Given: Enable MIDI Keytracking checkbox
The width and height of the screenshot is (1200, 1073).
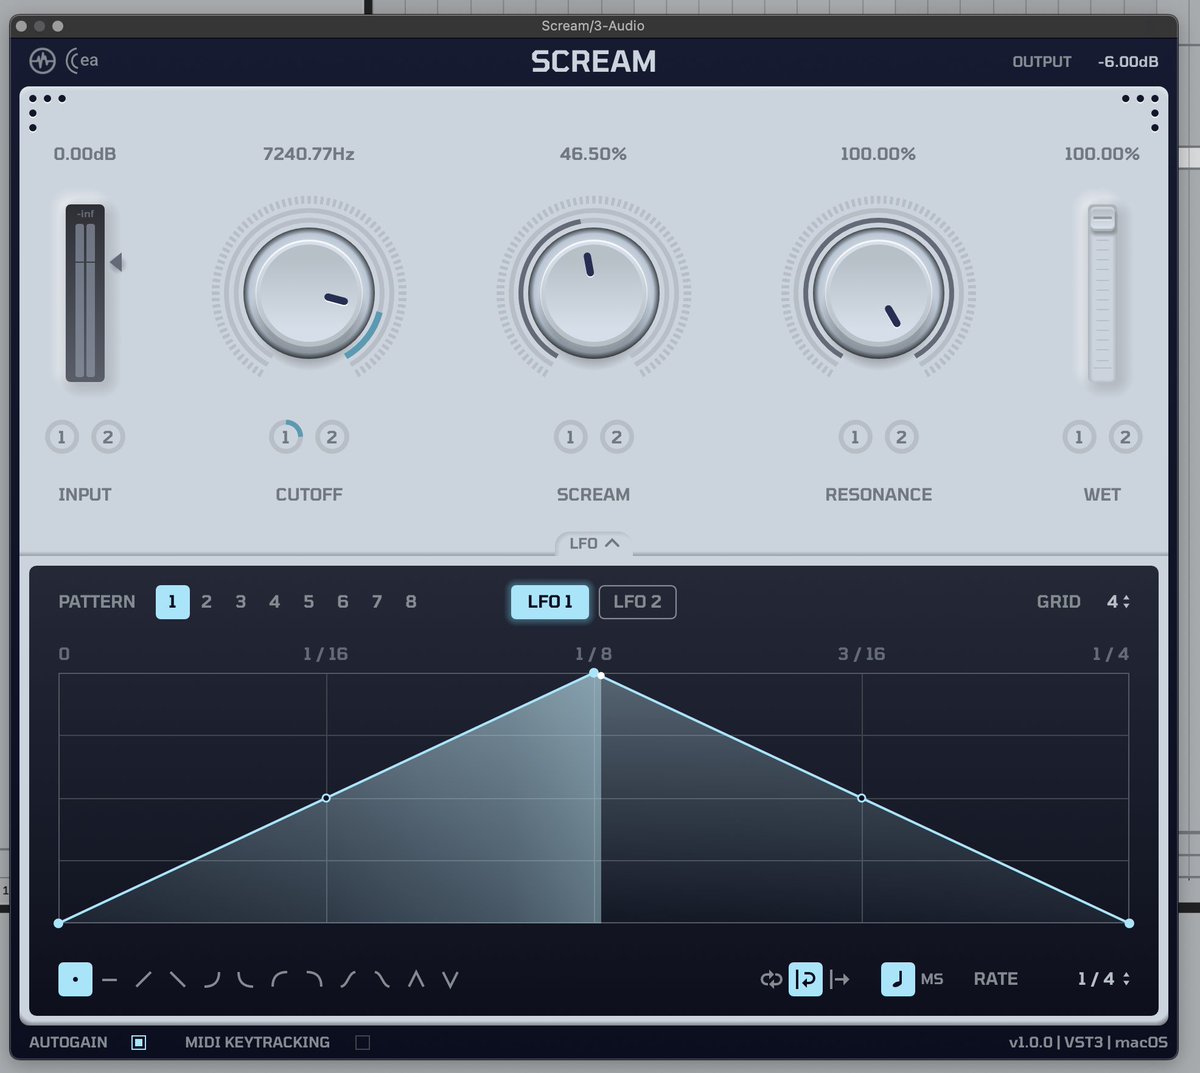Looking at the screenshot, I should coord(363,1042).
